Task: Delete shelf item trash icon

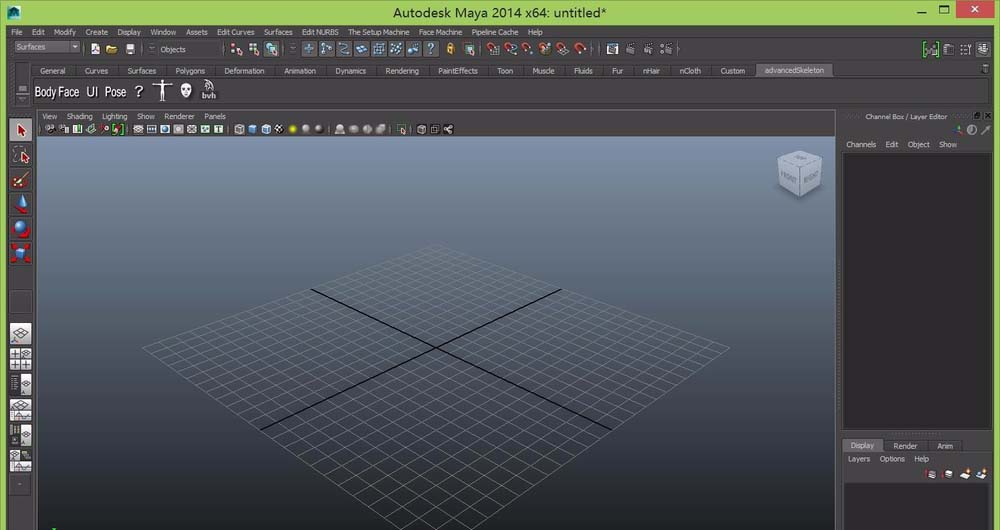Action: [985, 69]
